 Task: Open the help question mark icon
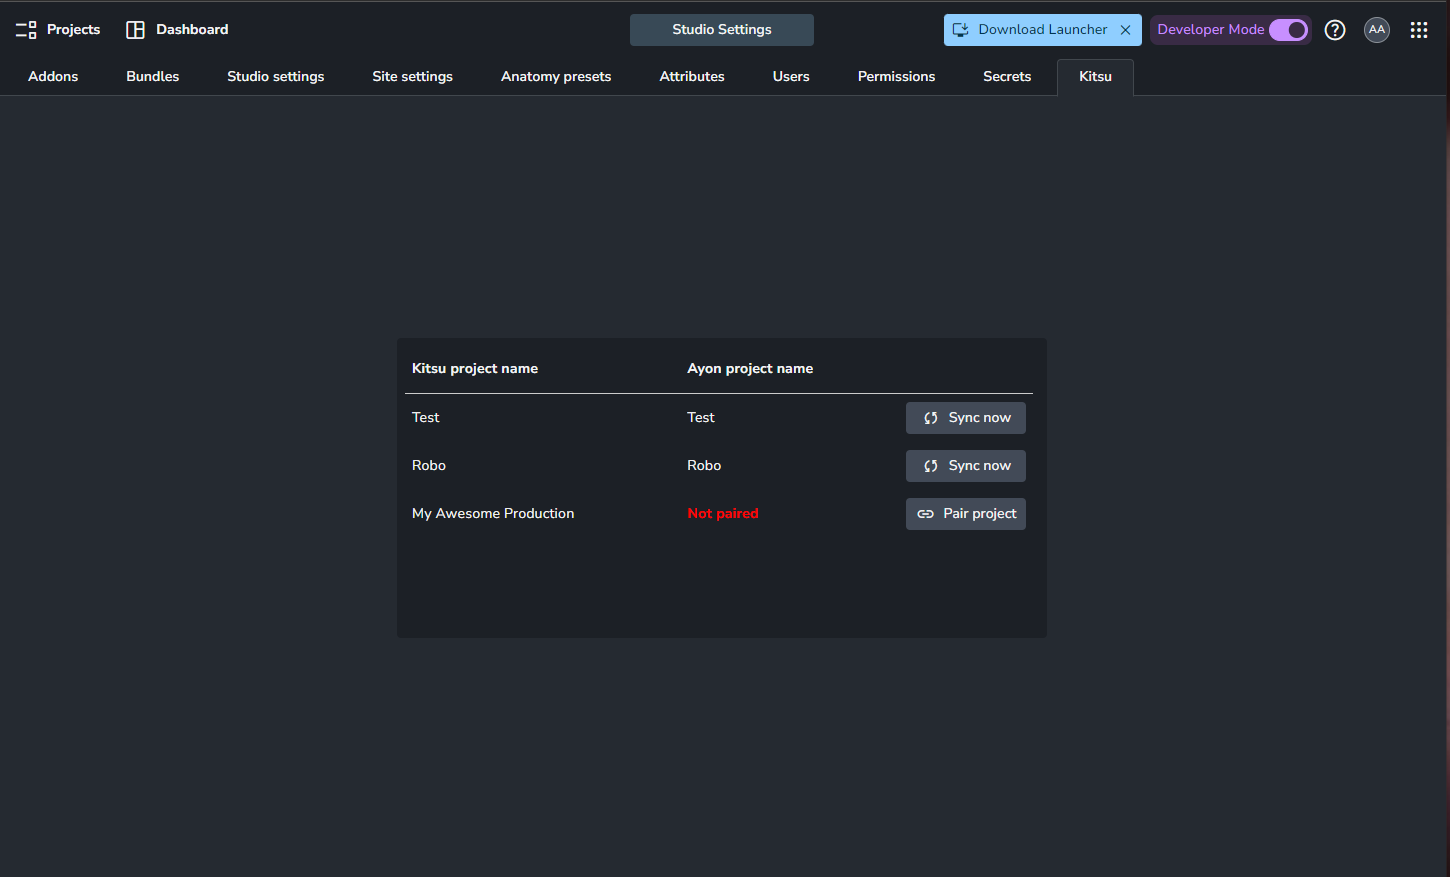coord(1335,30)
